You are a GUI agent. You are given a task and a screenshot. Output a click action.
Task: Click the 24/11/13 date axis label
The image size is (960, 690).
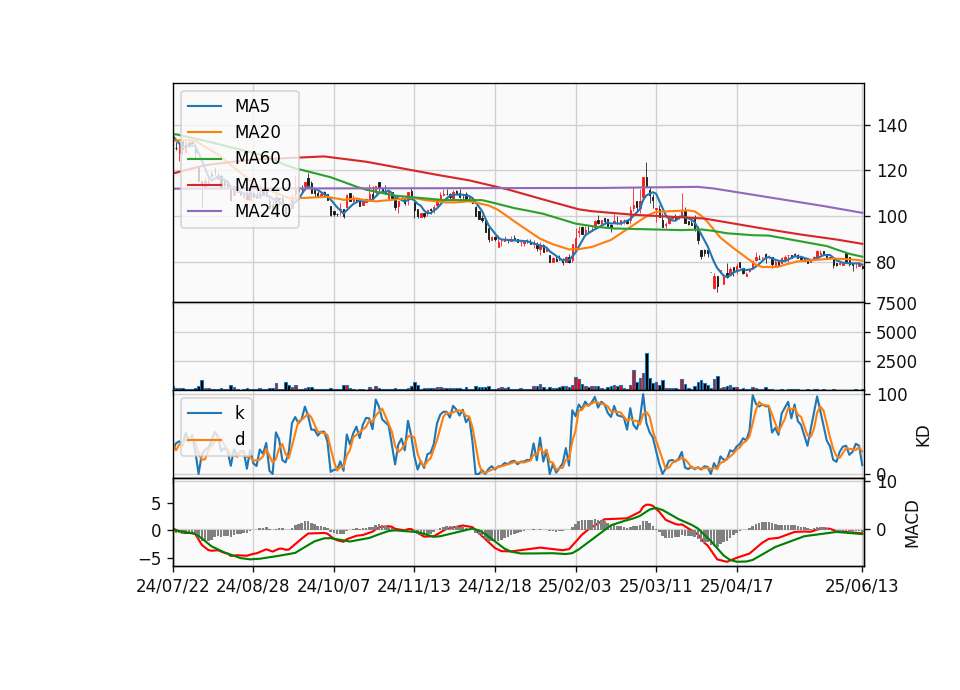[x=414, y=586]
